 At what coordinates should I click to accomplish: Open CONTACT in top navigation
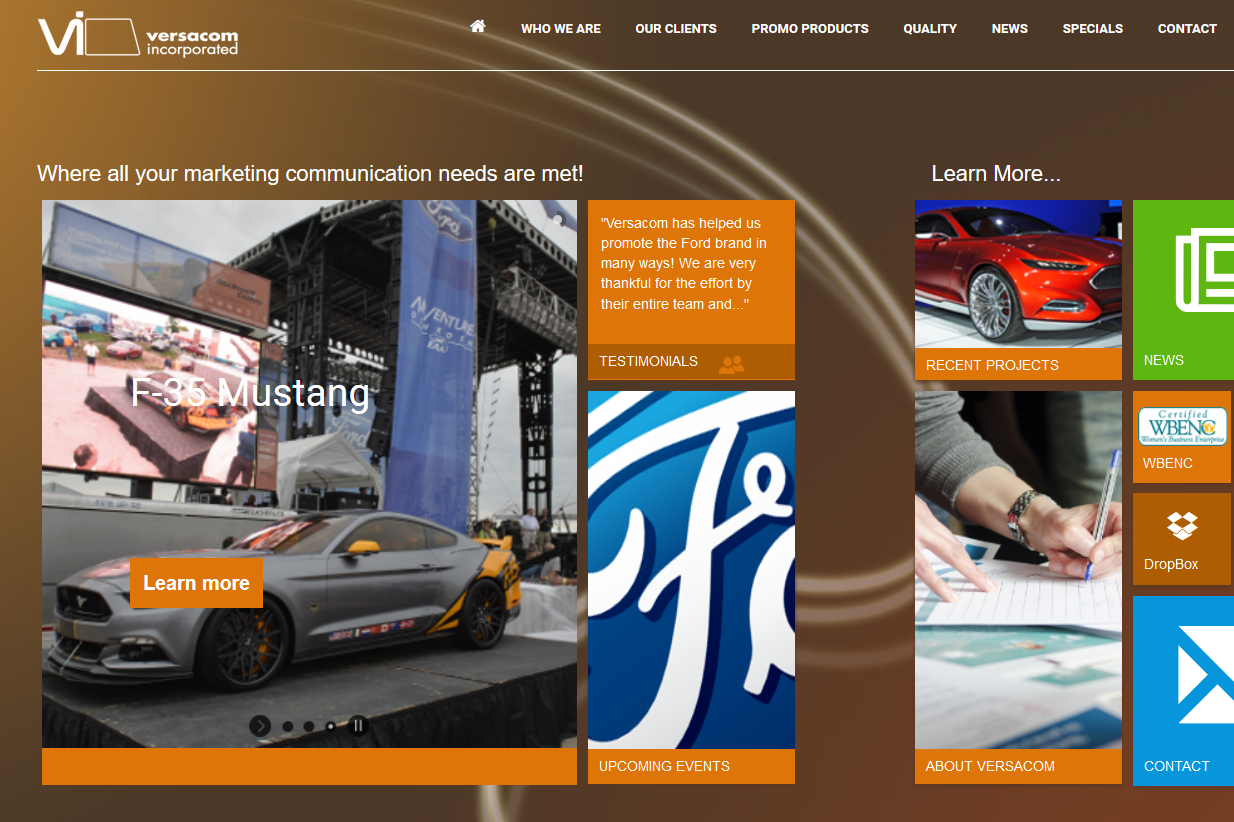coord(1187,29)
